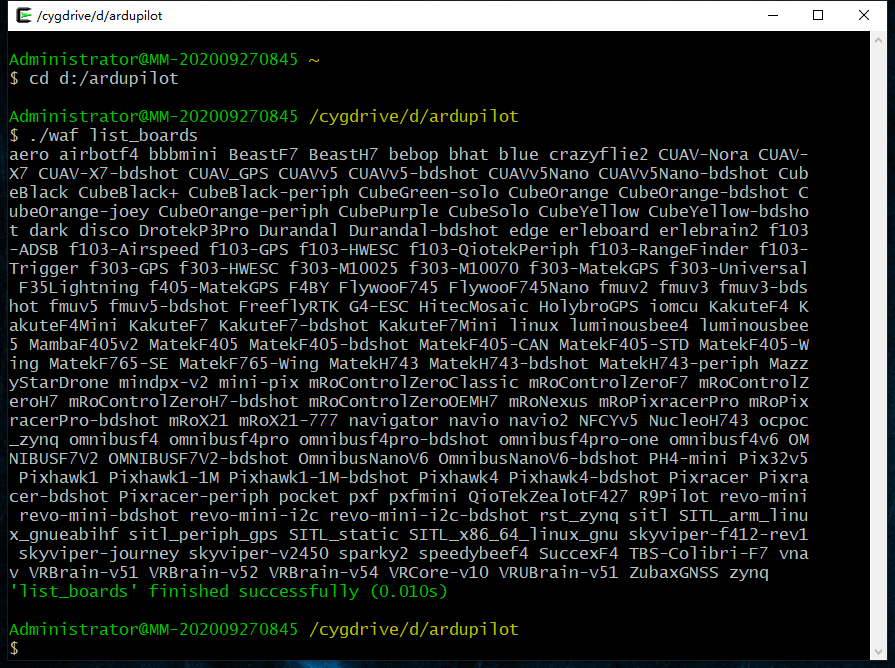The image size is (895, 668).
Task: Maximize the terminal window
Action: [818, 15]
